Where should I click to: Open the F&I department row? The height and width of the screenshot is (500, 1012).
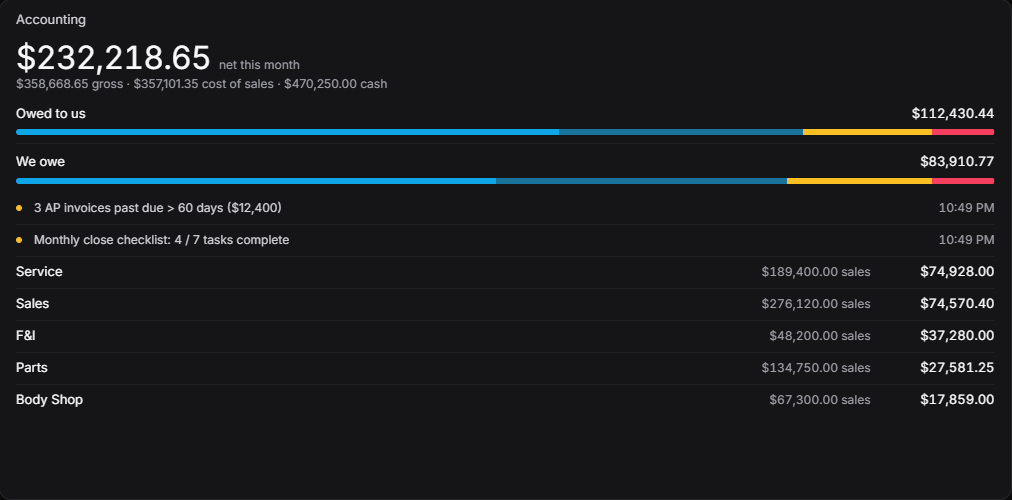505,335
